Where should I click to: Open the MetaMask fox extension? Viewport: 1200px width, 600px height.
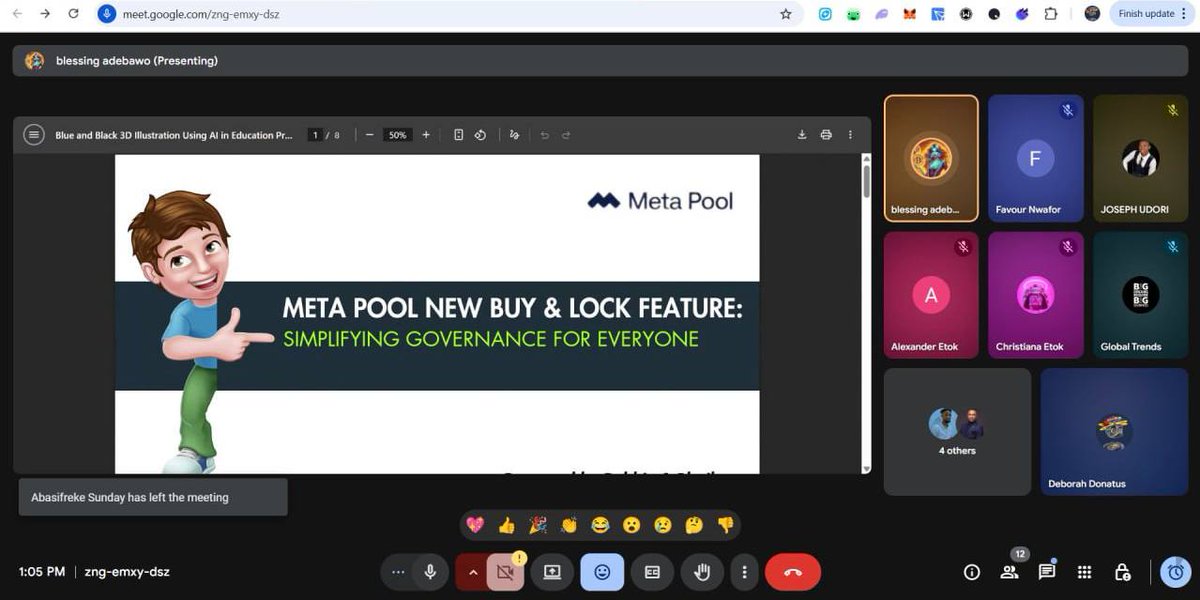(x=910, y=14)
